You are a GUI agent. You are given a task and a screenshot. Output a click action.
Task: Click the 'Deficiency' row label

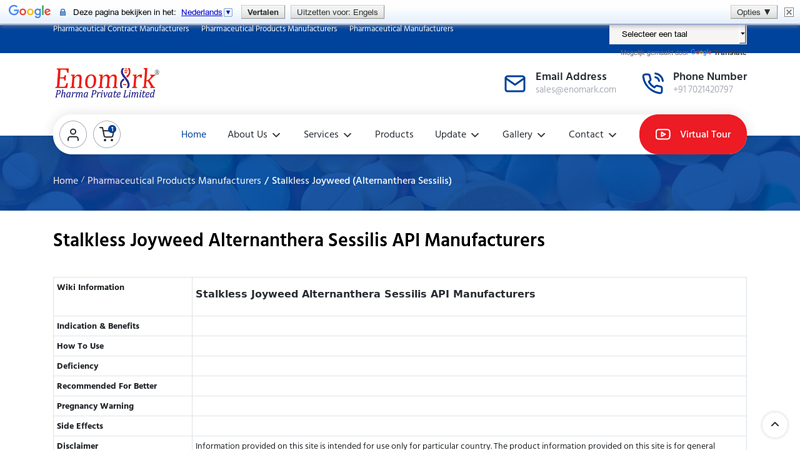[78, 366]
